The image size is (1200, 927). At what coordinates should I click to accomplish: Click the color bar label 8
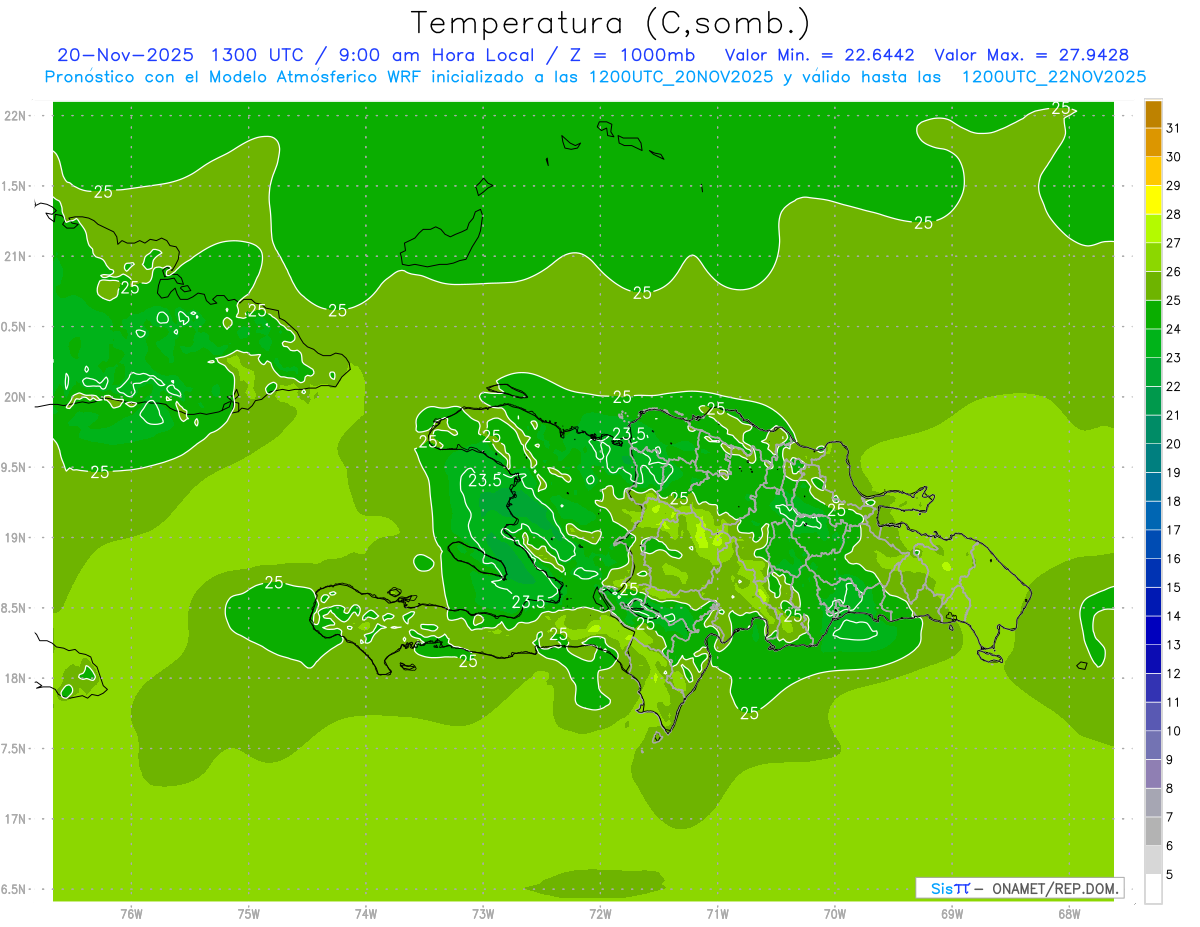point(1170,788)
